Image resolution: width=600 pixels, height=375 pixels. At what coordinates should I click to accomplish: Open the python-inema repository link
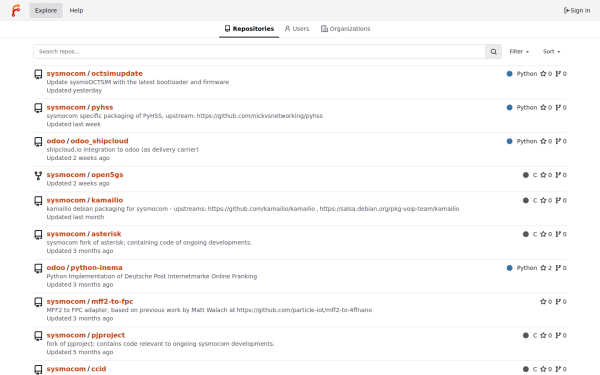tap(96, 267)
